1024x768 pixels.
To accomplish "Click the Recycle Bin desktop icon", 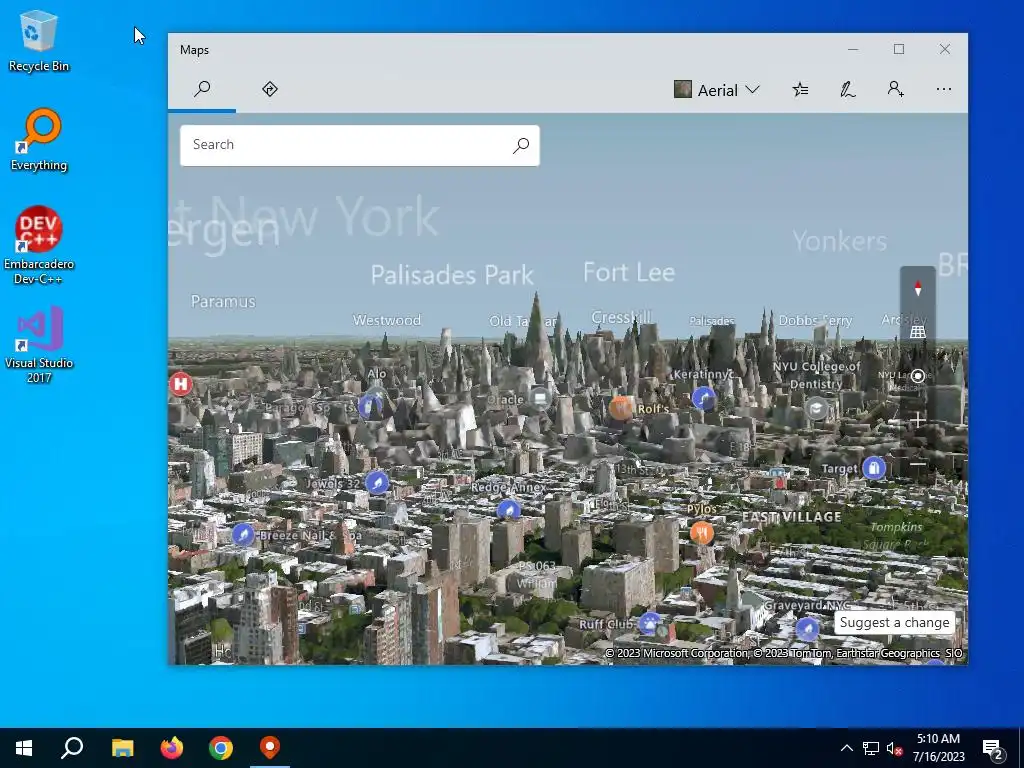I will click(39, 41).
